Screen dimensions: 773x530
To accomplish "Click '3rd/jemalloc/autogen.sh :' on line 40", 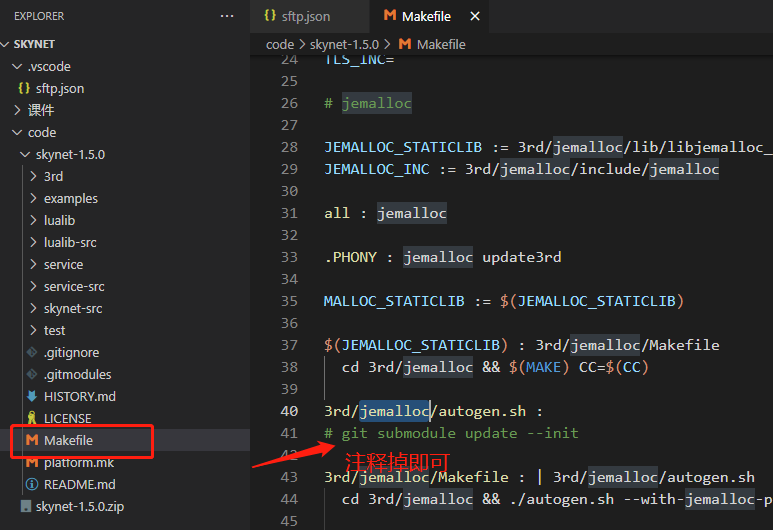I will (433, 411).
